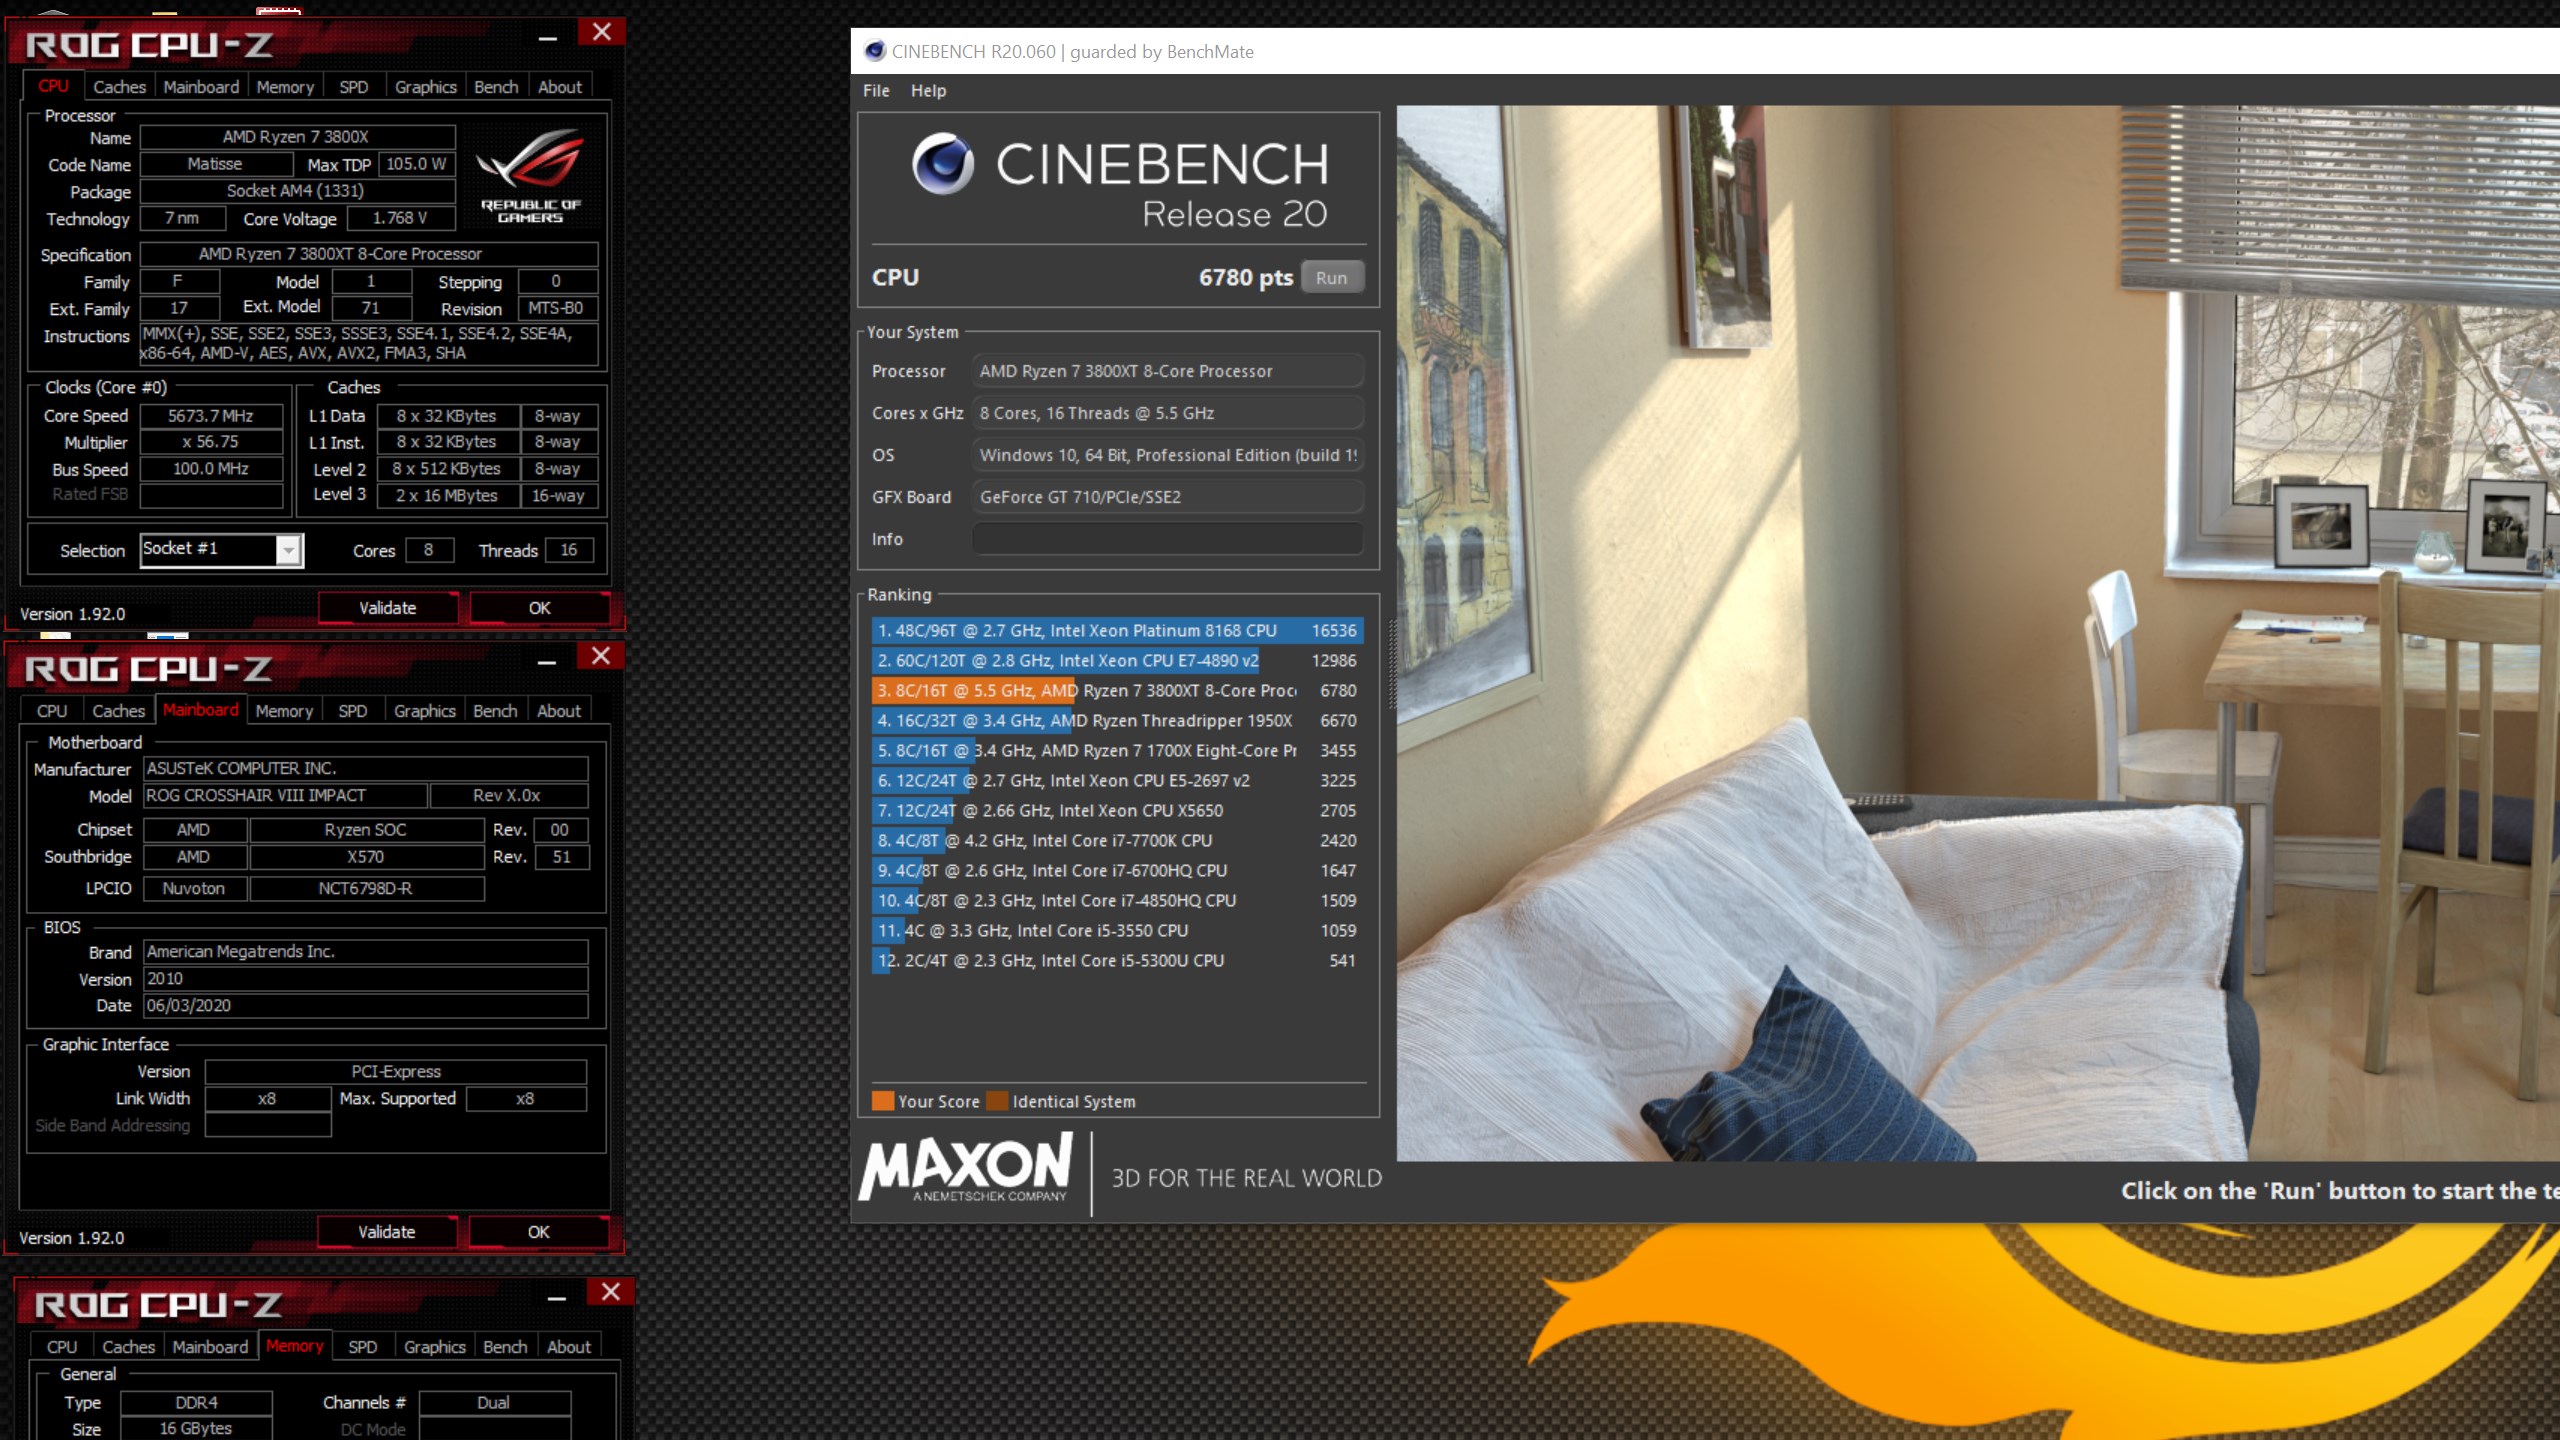Select ranking row Xeon CPU X5650
Viewport: 2560px width, 1440px height.
tap(1117, 811)
